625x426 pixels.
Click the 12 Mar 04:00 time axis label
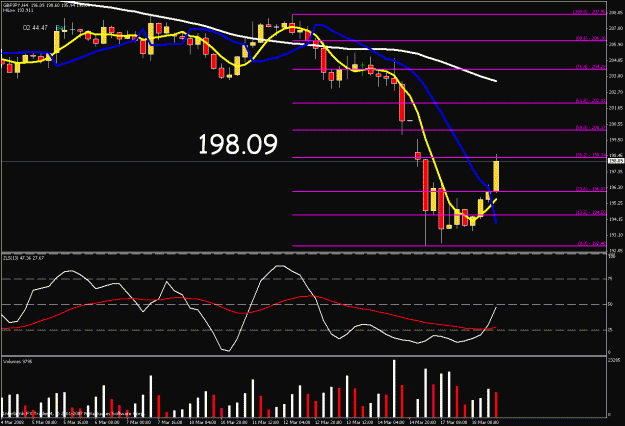click(x=299, y=422)
